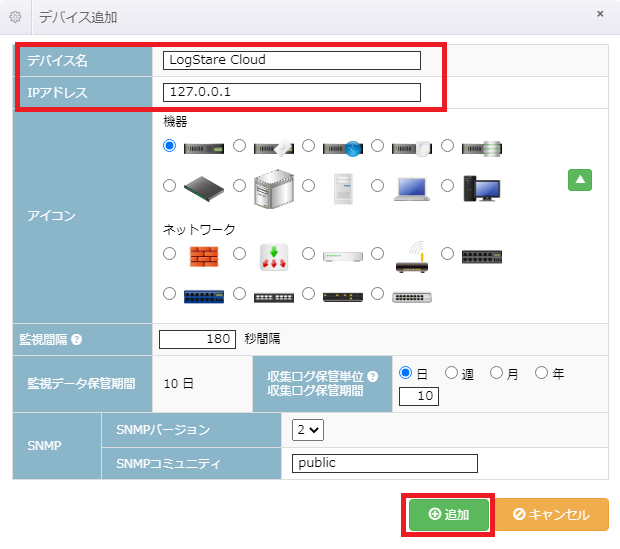Click the file server document icon
620x549 pixels.
tap(412, 149)
